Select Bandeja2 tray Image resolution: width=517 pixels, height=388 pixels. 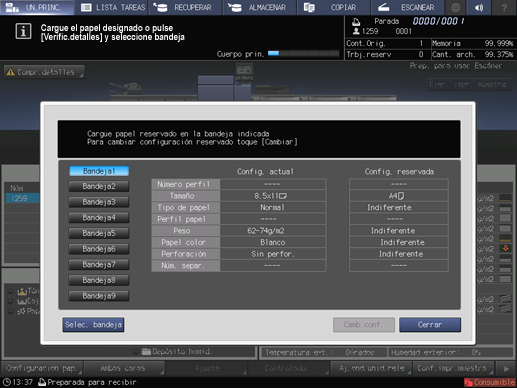tap(99, 186)
